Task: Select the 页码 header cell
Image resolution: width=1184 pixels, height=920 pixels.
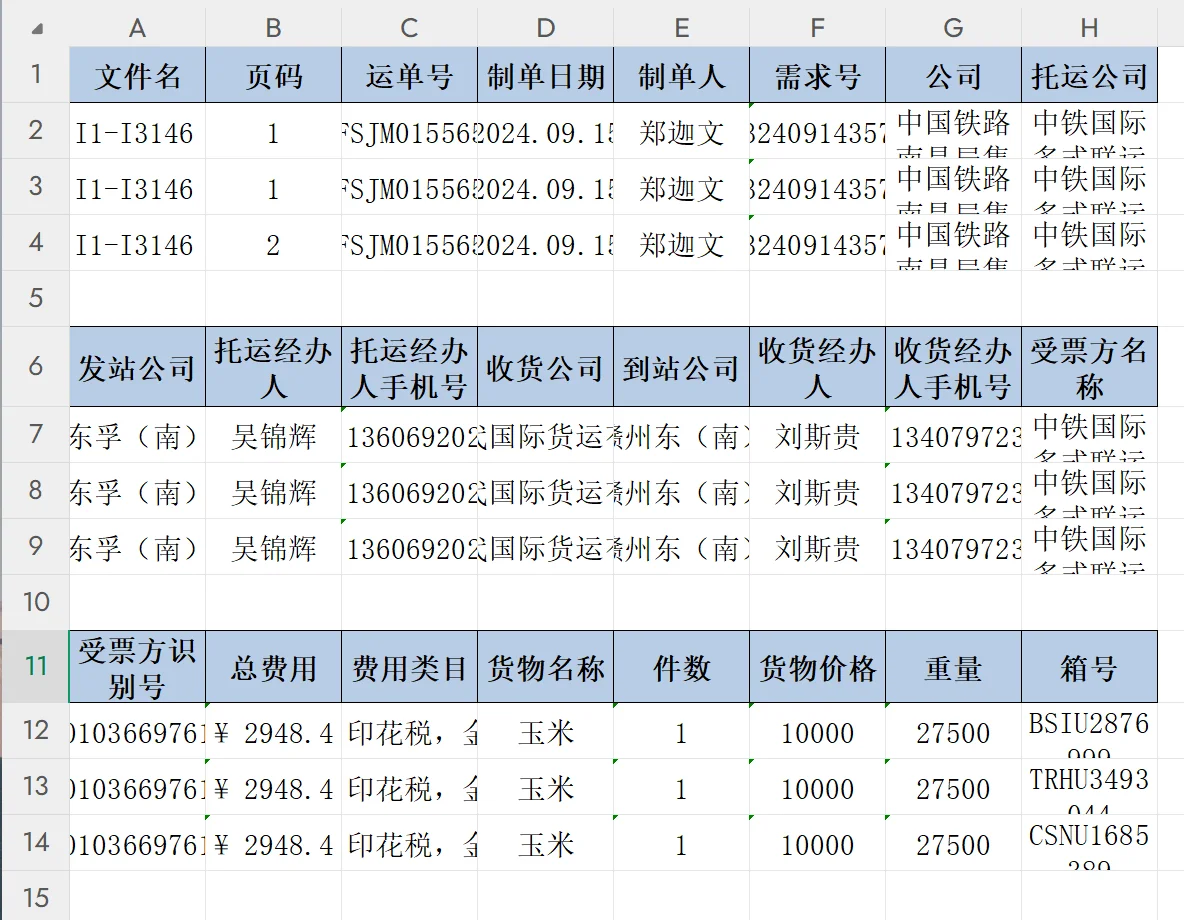Action: tap(273, 75)
